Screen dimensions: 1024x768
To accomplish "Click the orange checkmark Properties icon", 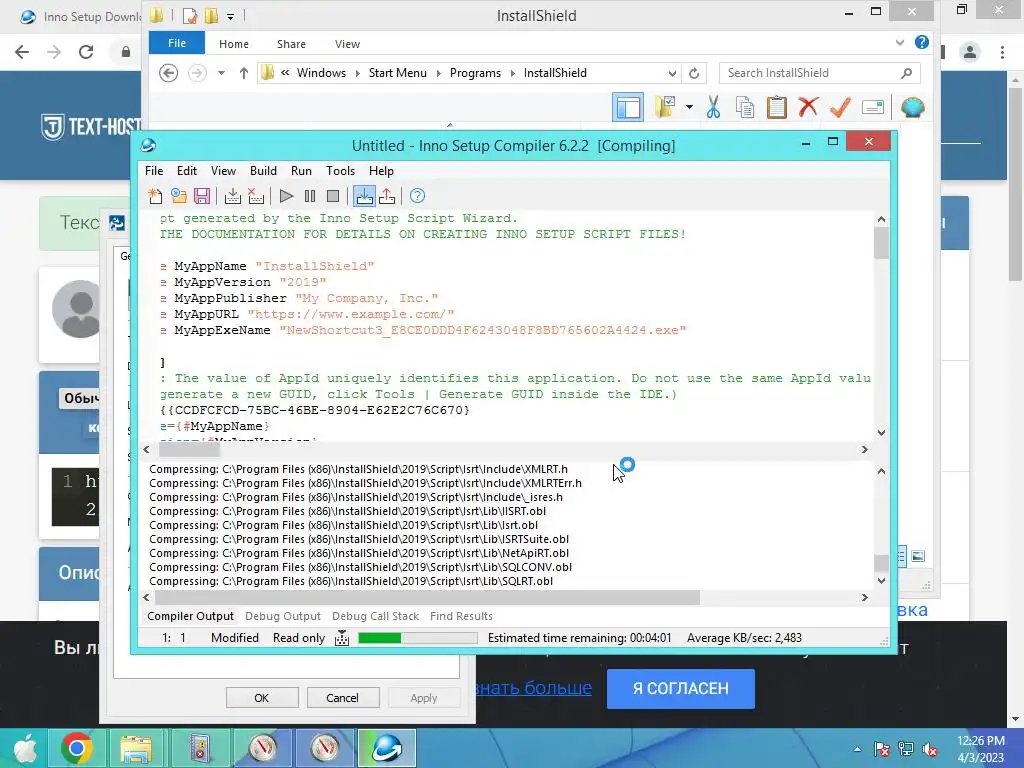I will click(x=840, y=107).
